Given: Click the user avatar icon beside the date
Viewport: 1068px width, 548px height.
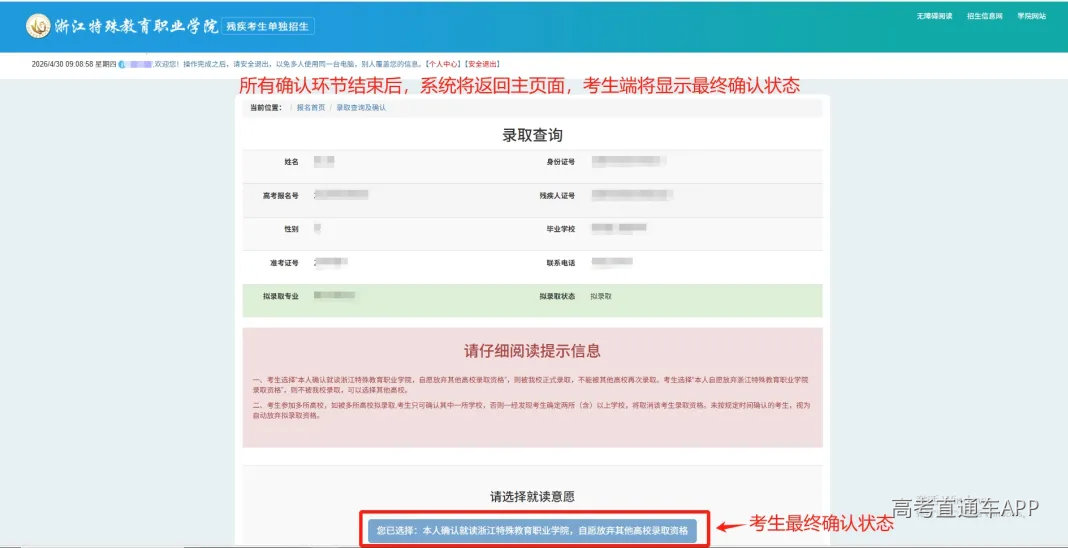Looking at the screenshot, I should point(121,64).
